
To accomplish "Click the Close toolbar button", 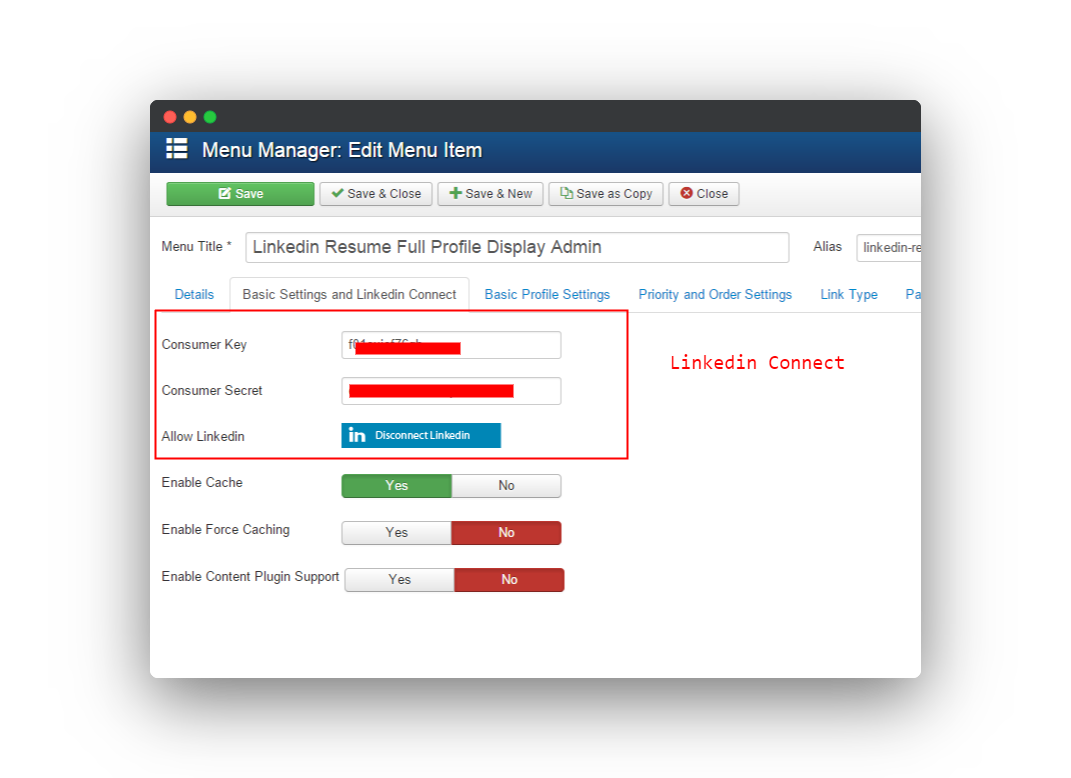I will [x=704, y=194].
